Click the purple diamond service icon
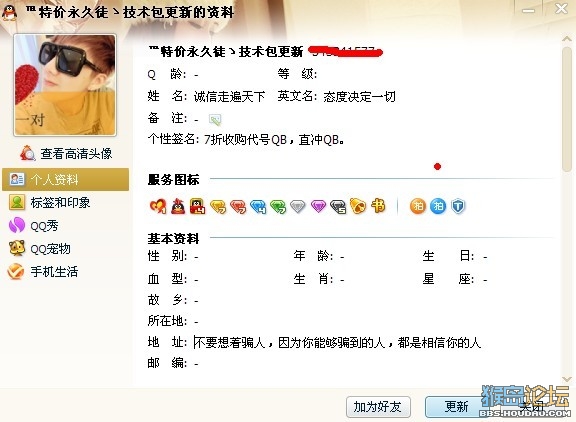Viewport: 576px width, 422px height. tap(318, 206)
